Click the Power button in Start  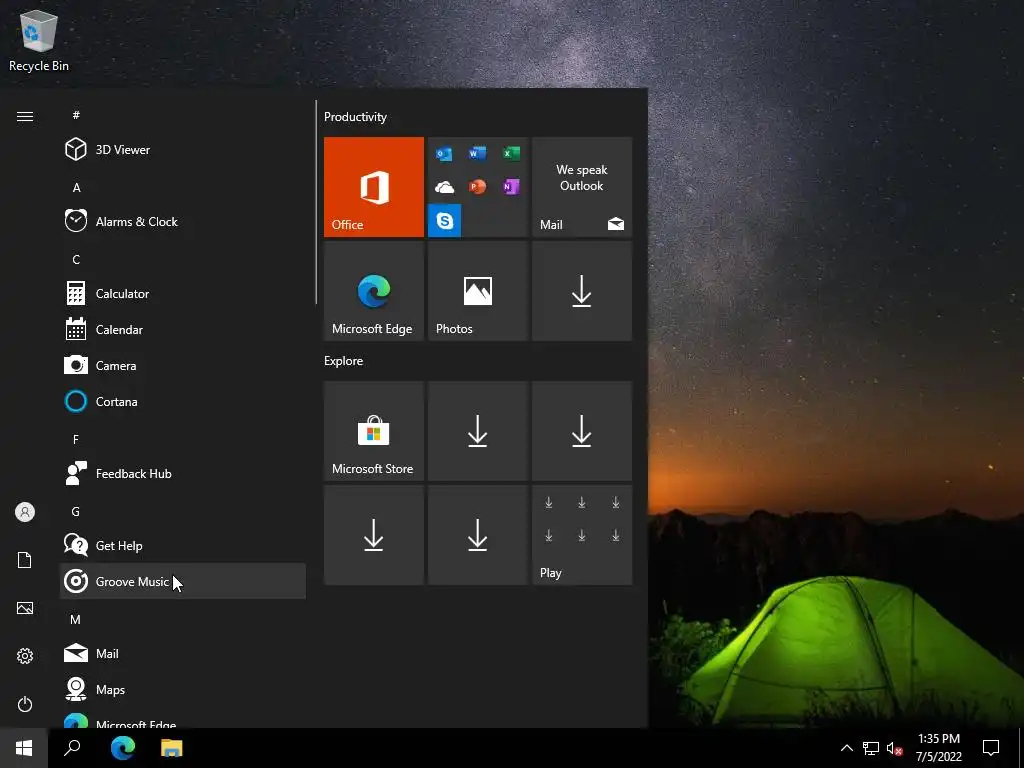click(x=25, y=704)
